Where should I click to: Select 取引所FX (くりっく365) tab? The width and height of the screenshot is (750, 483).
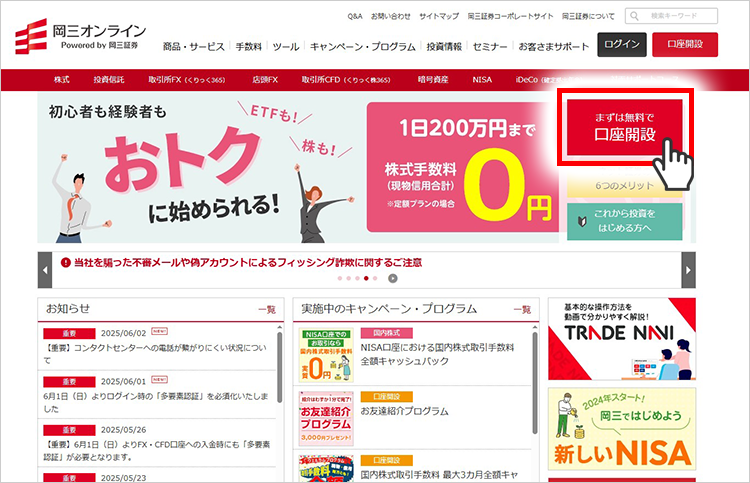coord(187,80)
